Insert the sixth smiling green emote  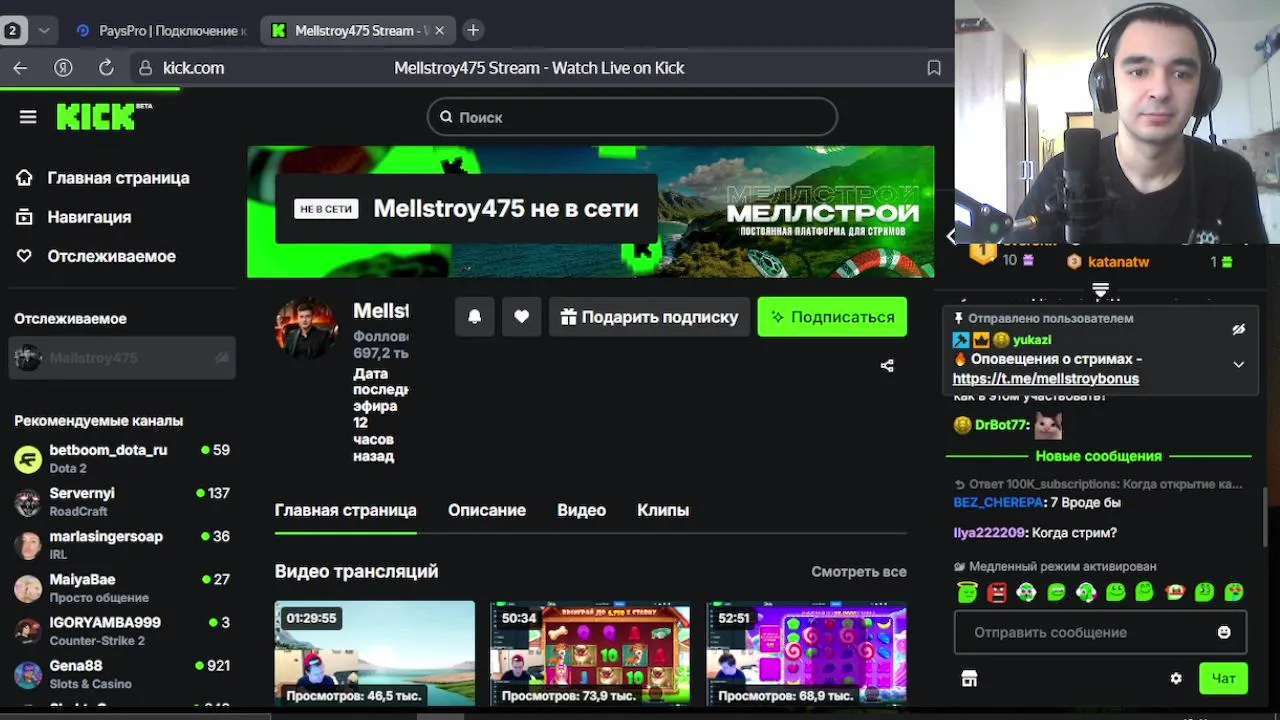pos(1115,592)
